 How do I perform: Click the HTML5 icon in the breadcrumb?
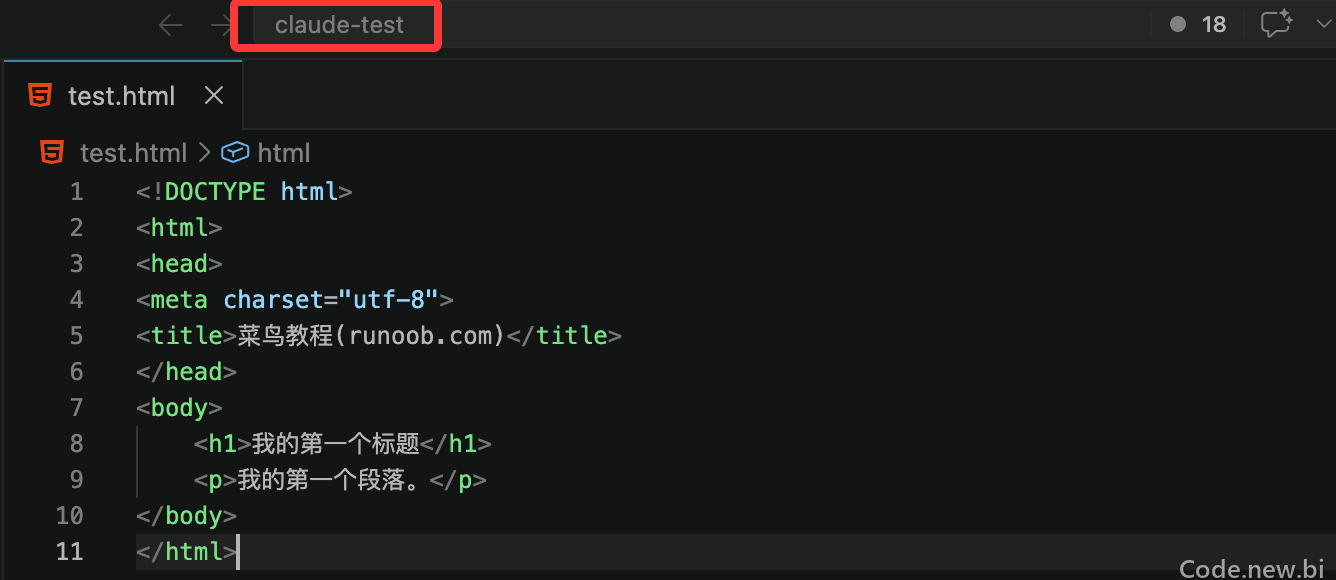(x=52, y=152)
